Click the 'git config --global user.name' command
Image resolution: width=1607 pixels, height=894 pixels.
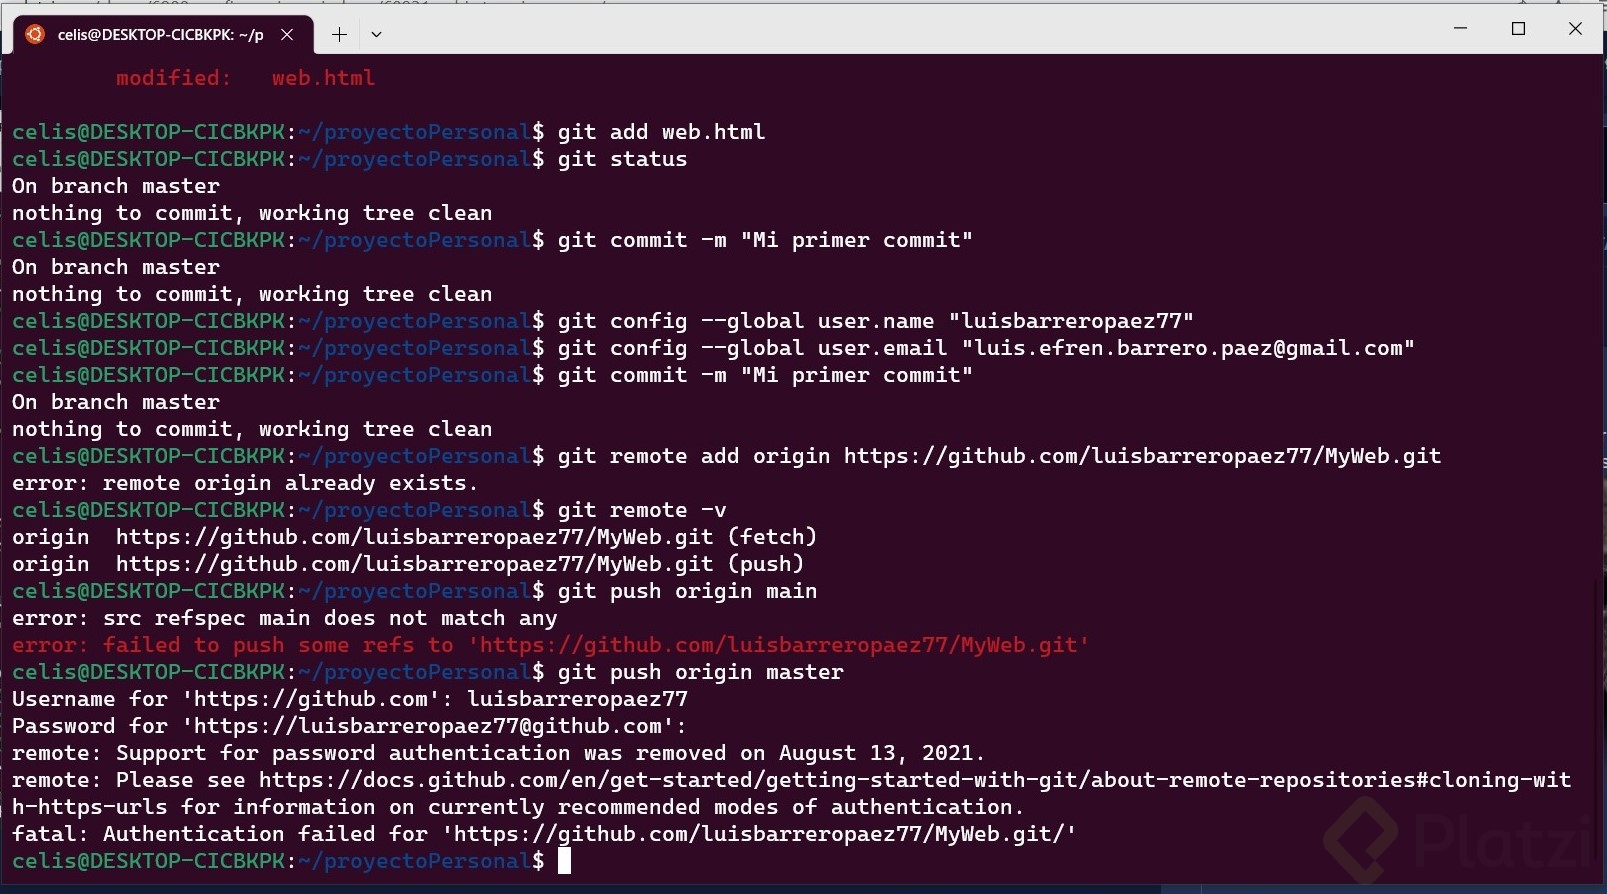tap(876, 321)
